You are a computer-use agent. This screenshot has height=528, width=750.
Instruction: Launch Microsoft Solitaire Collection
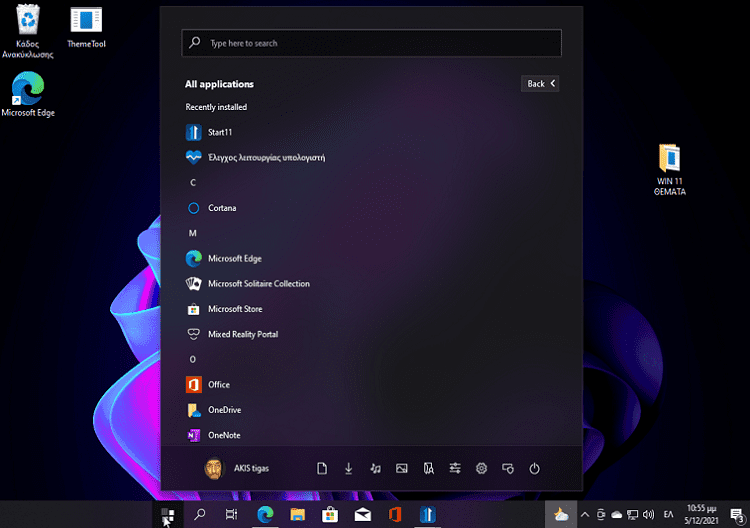tap(247, 284)
